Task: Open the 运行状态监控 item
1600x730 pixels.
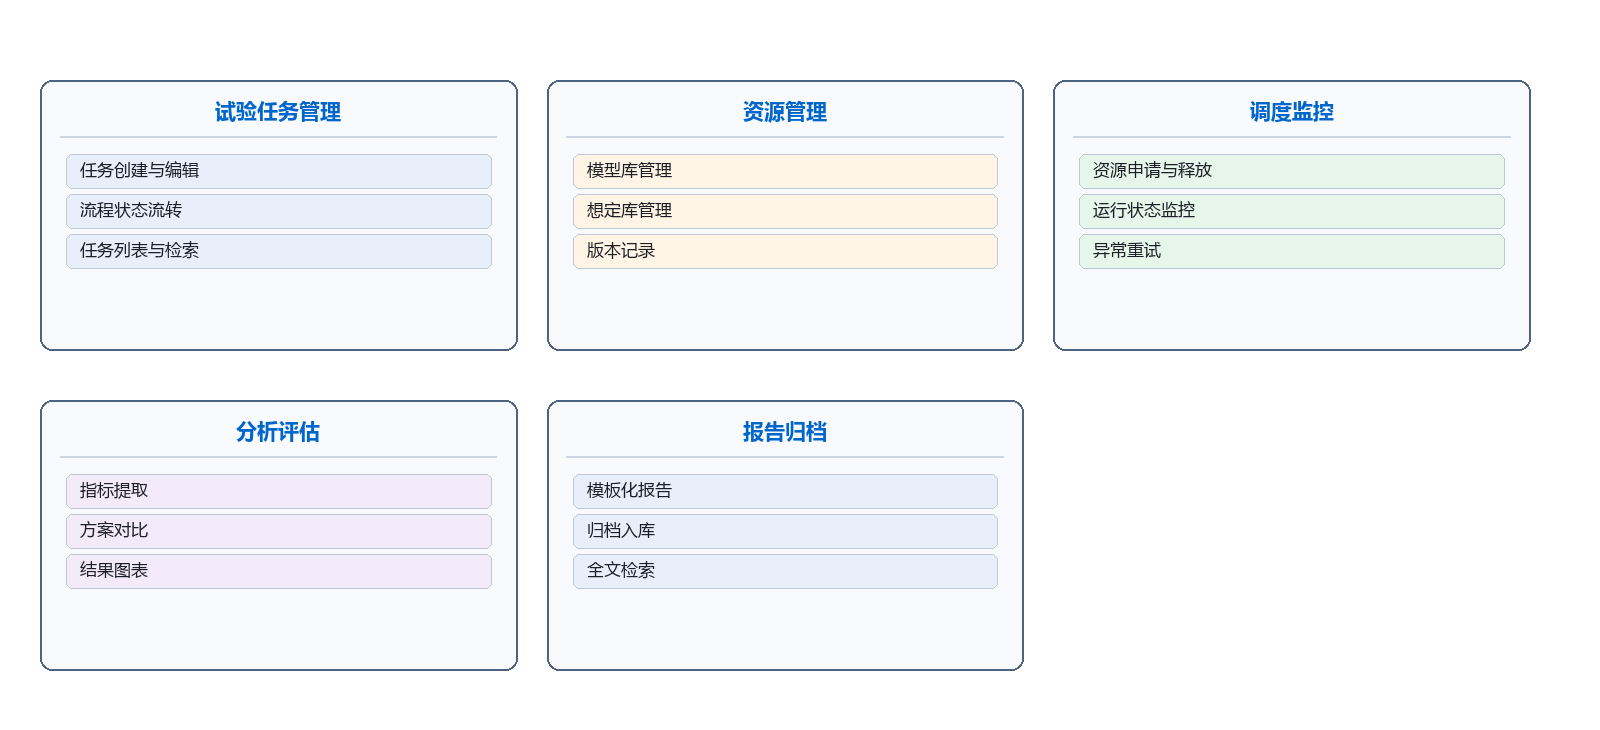Action: click(1292, 211)
